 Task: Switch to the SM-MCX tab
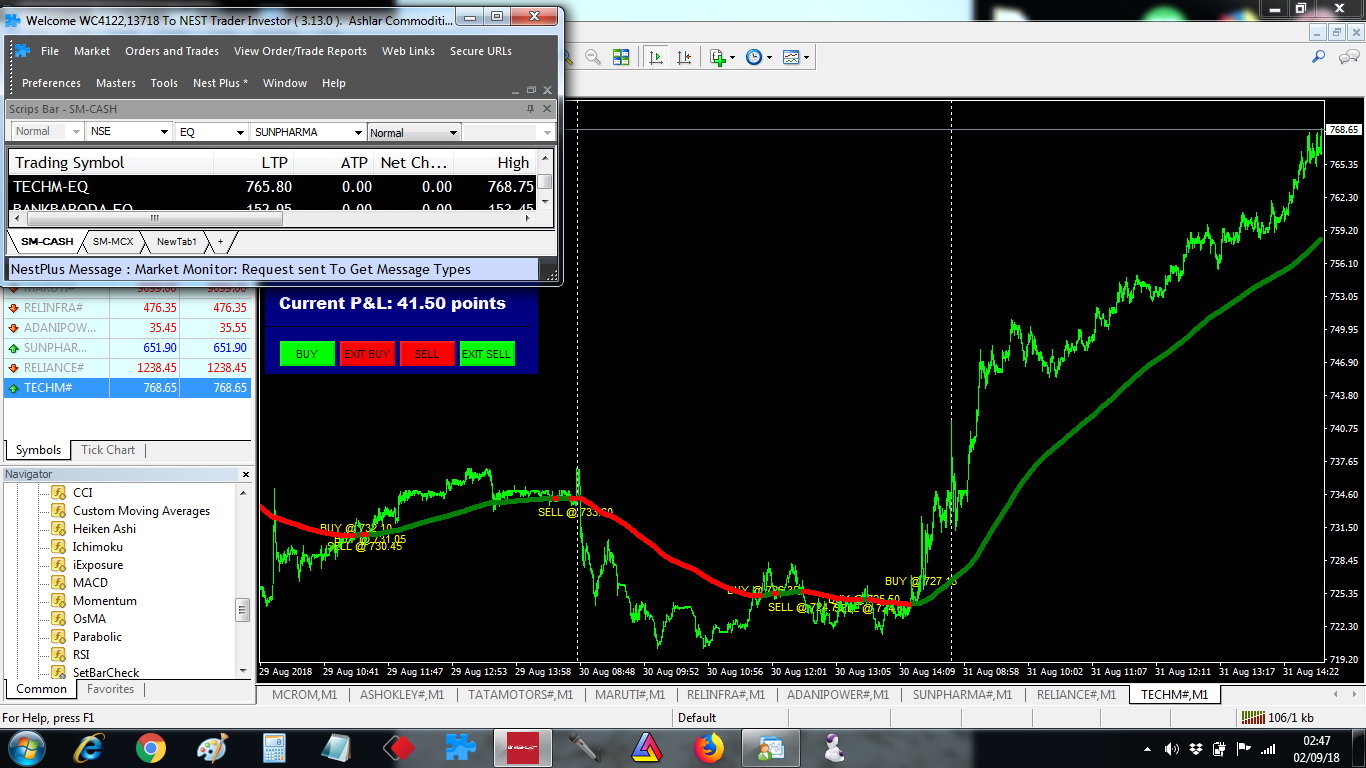click(x=113, y=241)
